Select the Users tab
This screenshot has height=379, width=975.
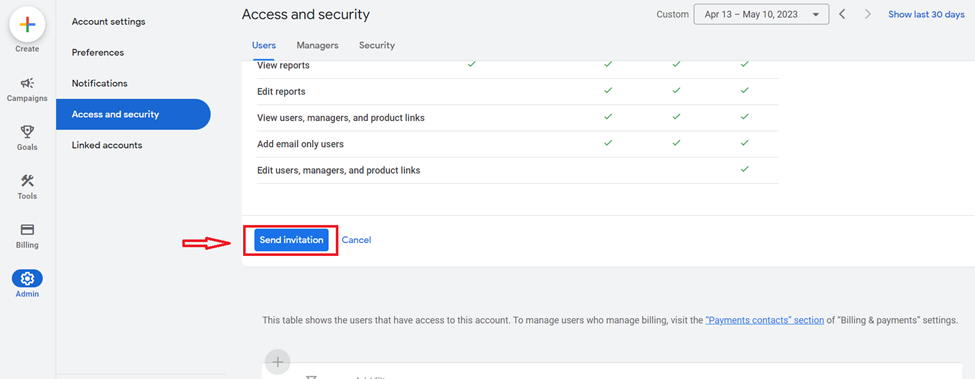pyautogui.click(x=264, y=45)
